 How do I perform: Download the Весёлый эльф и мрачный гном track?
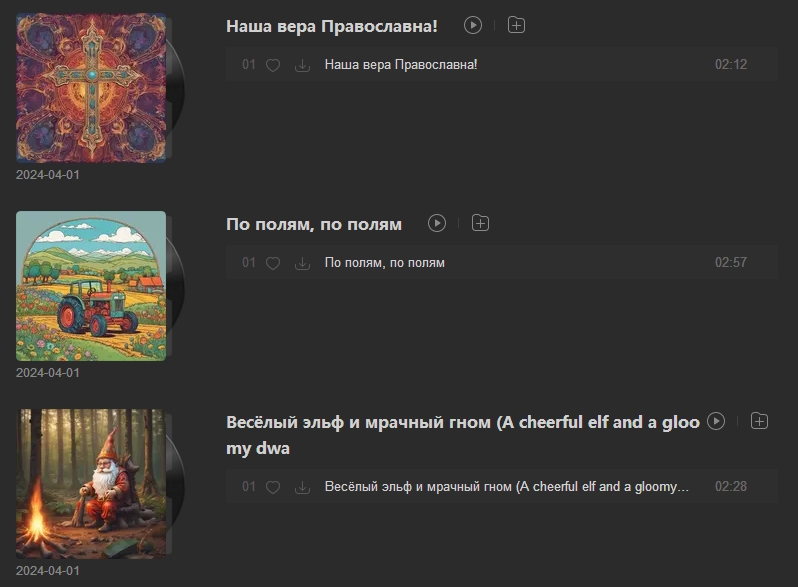coord(302,487)
